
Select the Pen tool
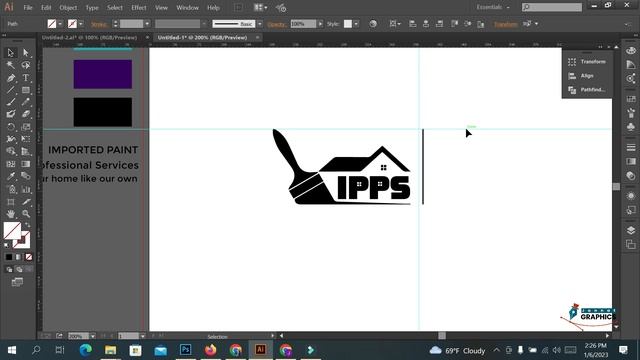11,78
